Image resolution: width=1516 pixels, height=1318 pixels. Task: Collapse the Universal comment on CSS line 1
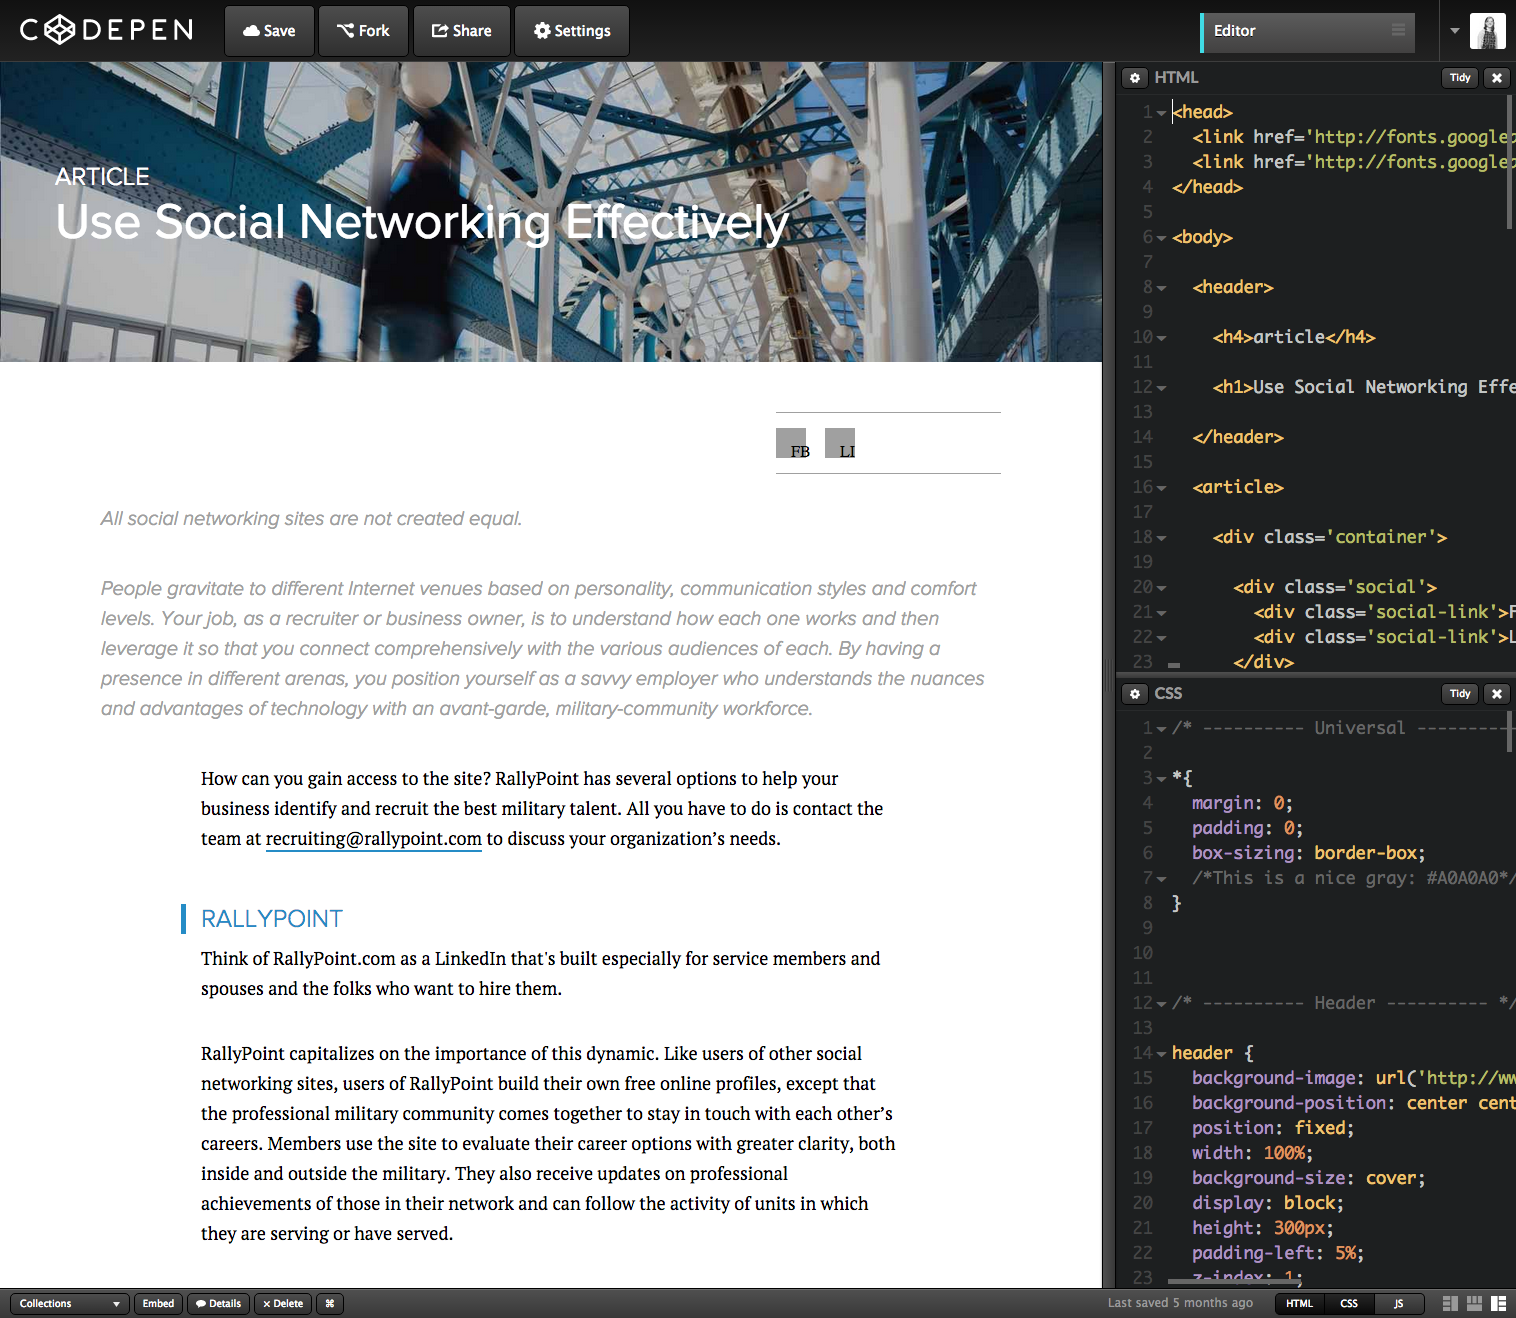click(x=1161, y=729)
